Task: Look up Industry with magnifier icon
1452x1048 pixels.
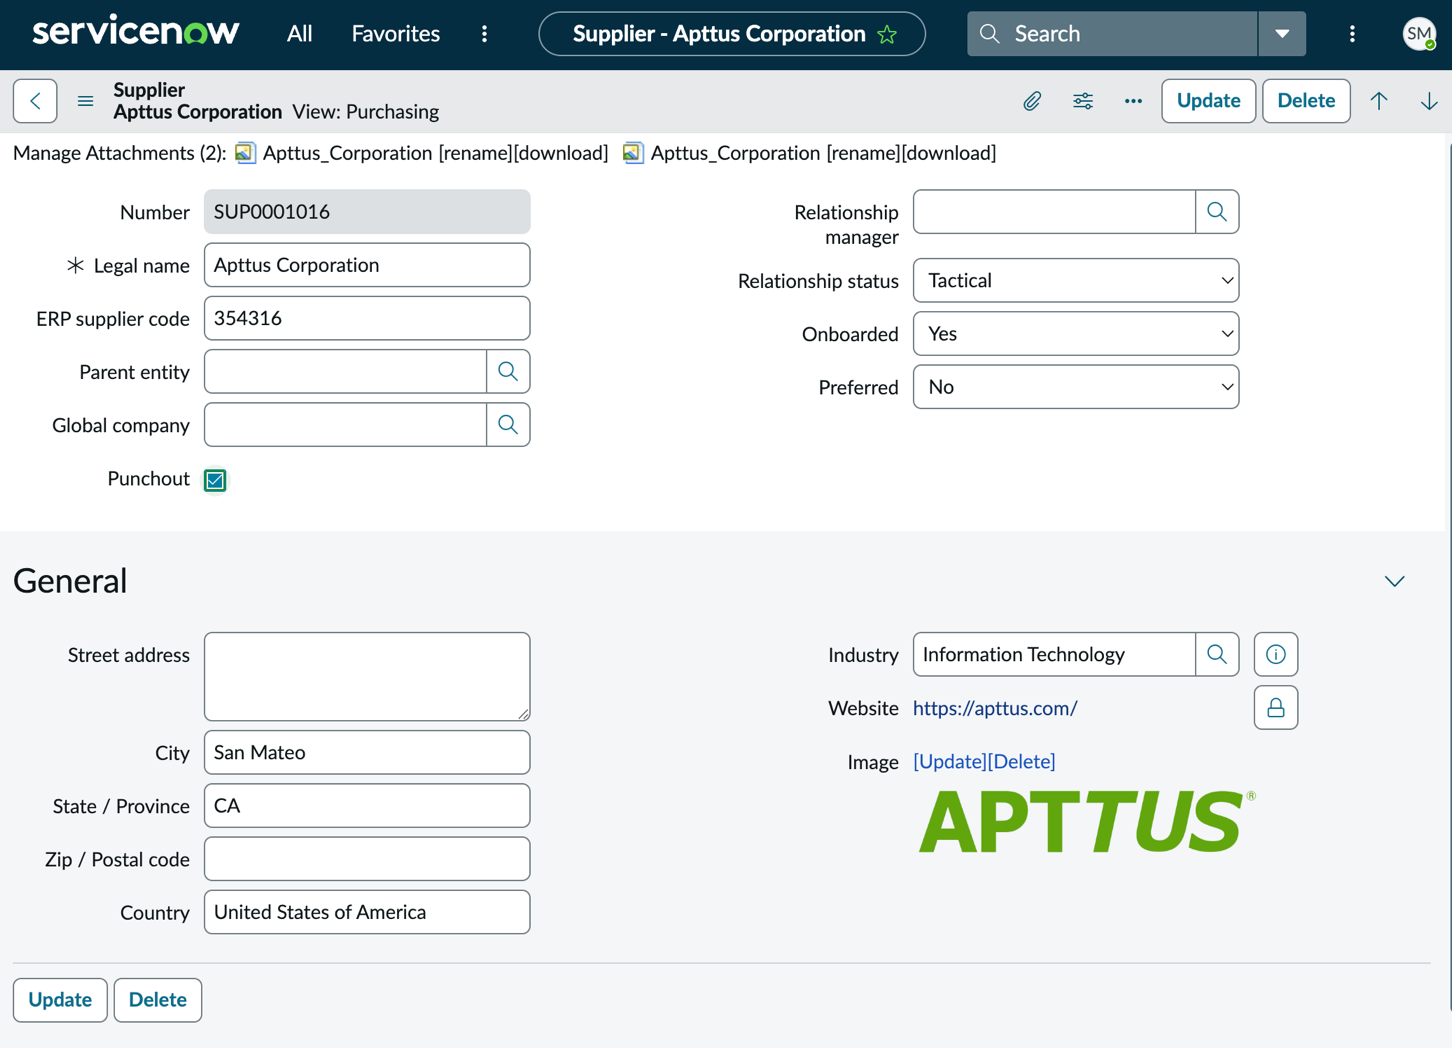Action: (1217, 654)
